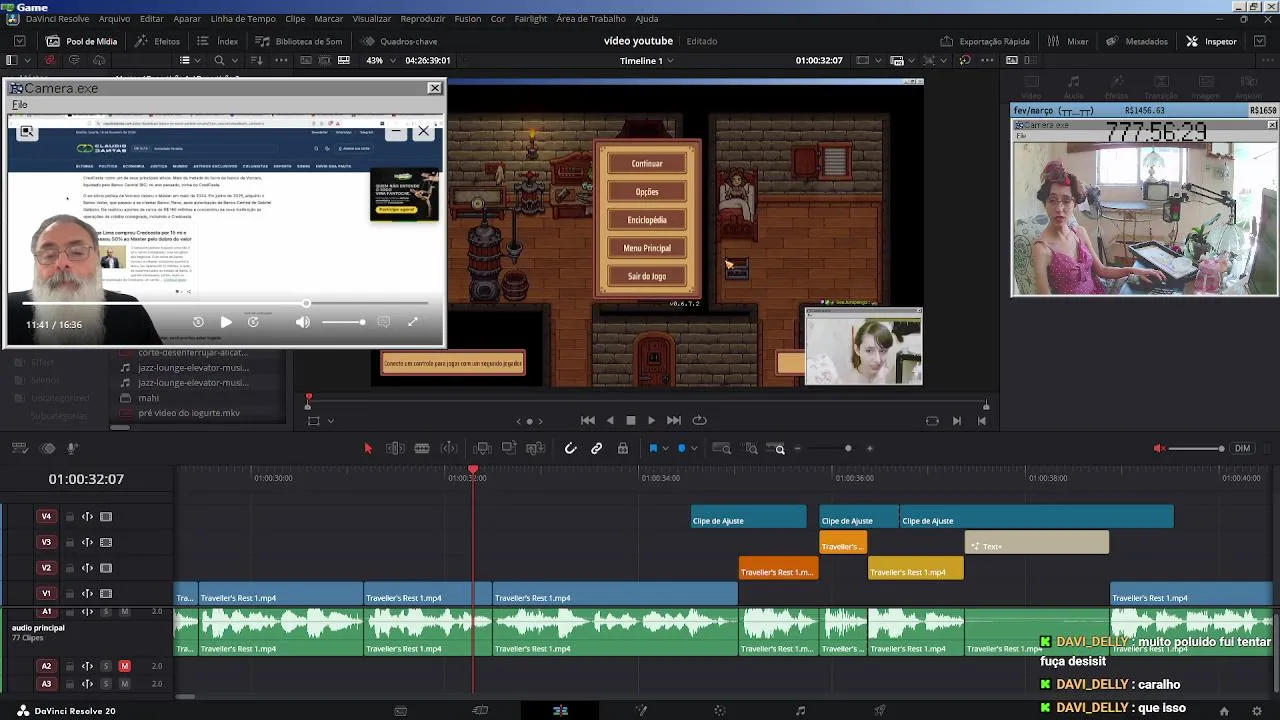This screenshot has width=1280, height=720.
Task: Open the Media page icon
Action: [x=400, y=711]
